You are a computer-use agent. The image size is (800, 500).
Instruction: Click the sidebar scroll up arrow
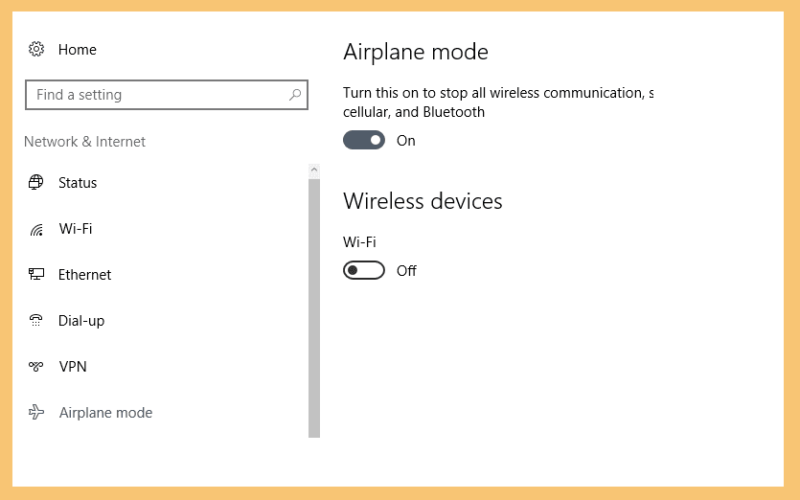coord(314,170)
